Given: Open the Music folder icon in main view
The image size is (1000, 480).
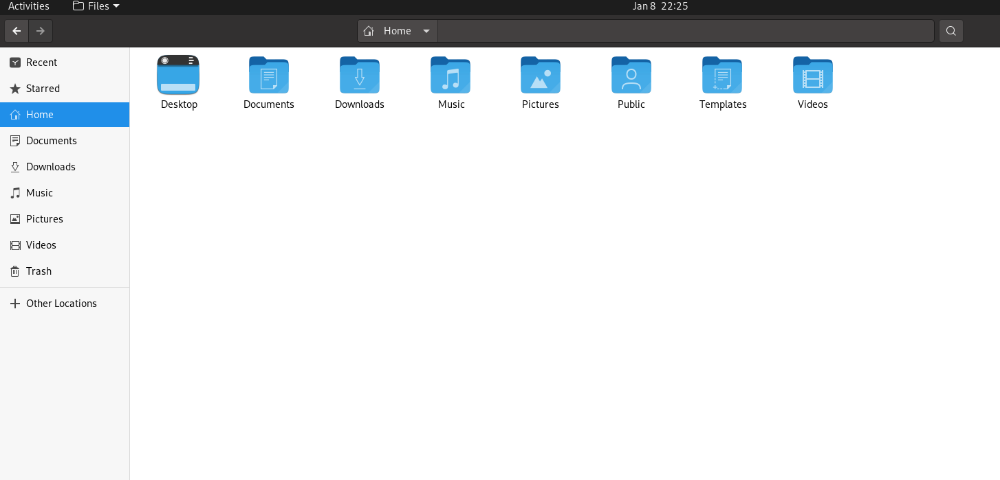Looking at the screenshot, I should coord(450,75).
